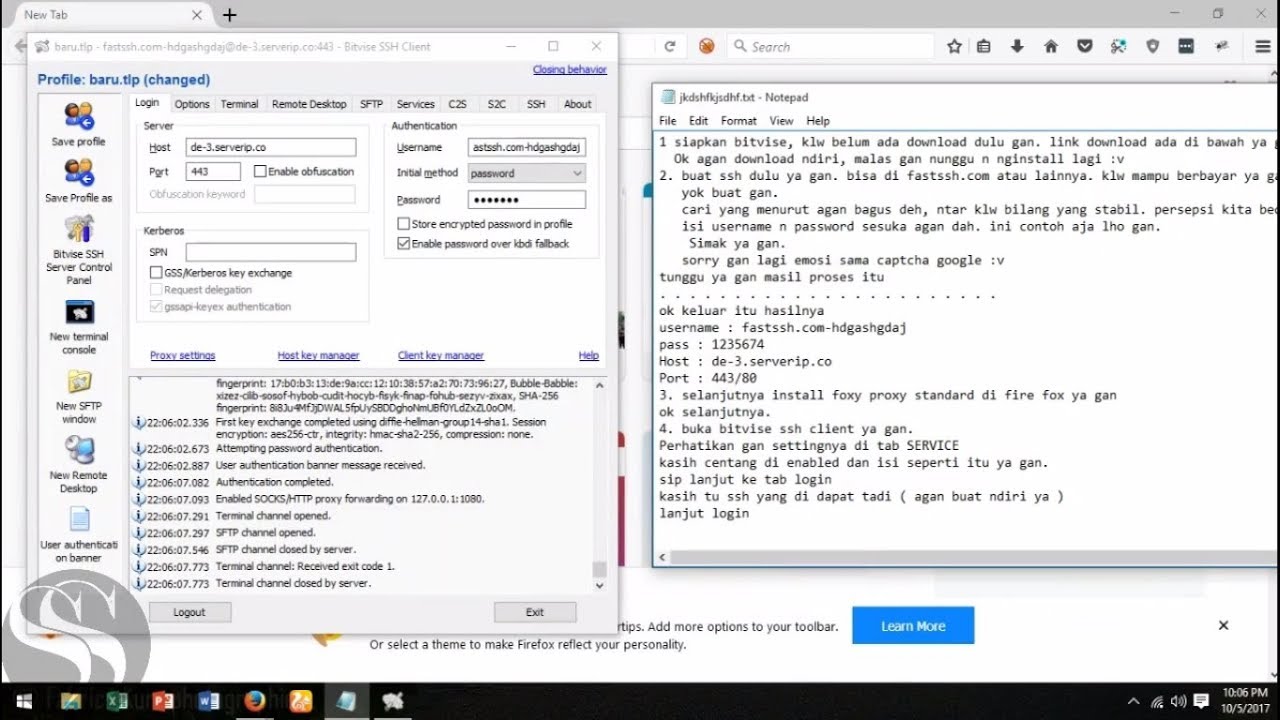Click in the Password field
Screen dimensions: 1280x720
tap(527, 199)
